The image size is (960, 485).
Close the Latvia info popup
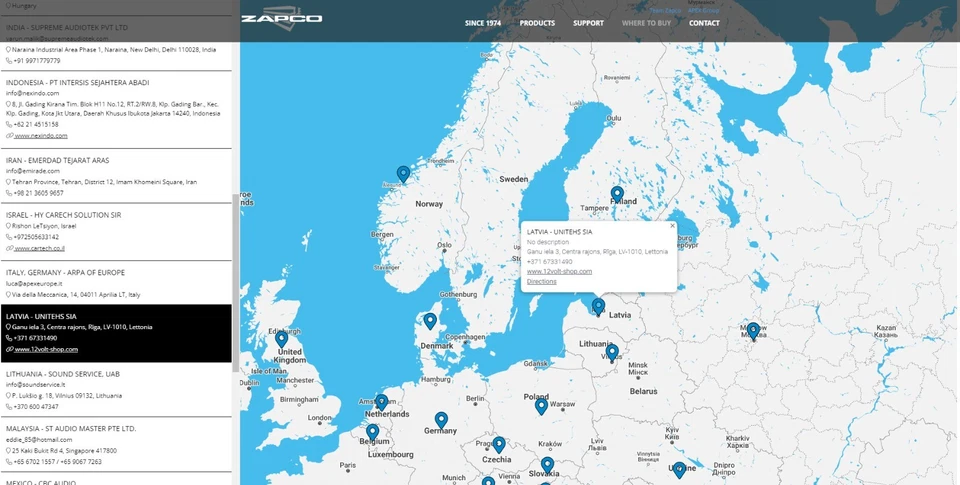coord(672,226)
